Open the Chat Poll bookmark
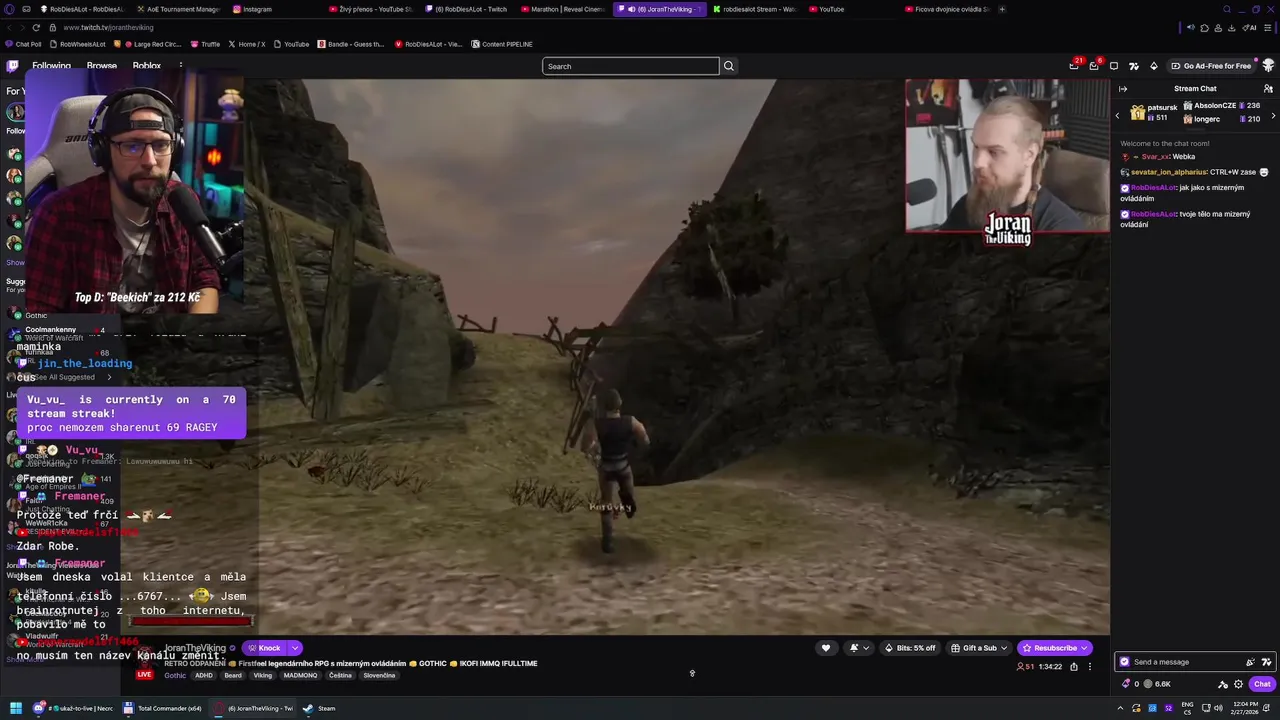1280x720 pixels. [24, 44]
